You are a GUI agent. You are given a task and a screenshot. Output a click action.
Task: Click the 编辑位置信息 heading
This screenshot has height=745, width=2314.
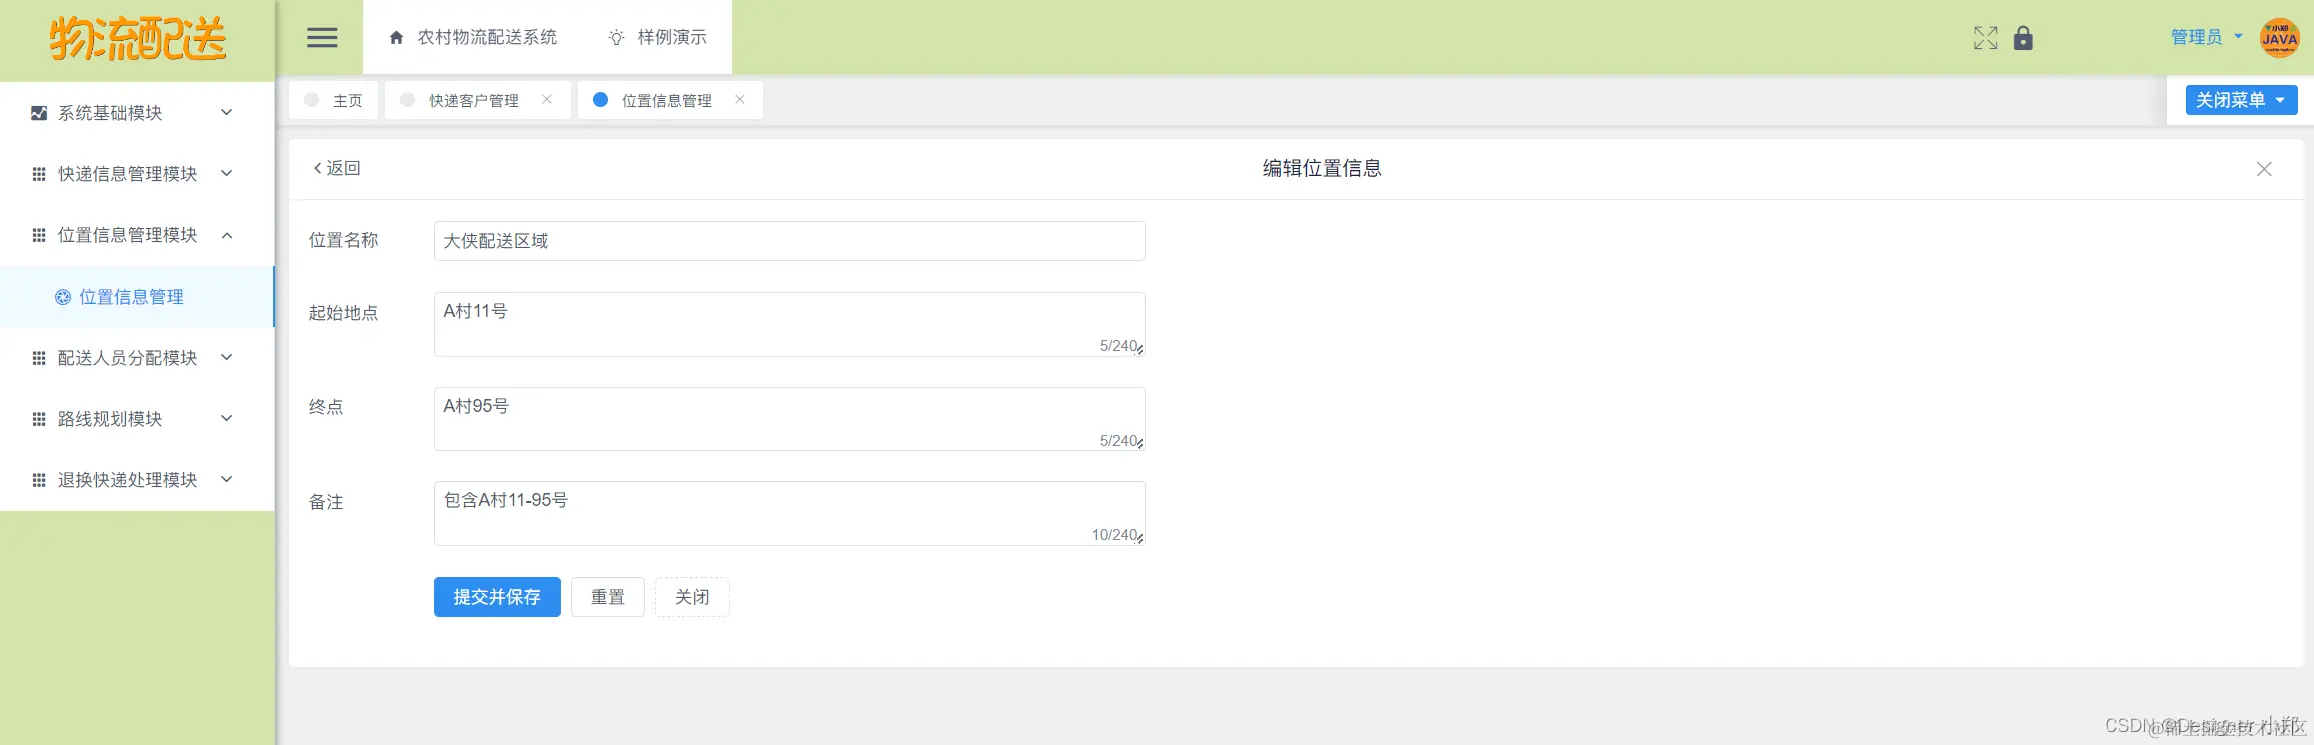click(1322, 168)
